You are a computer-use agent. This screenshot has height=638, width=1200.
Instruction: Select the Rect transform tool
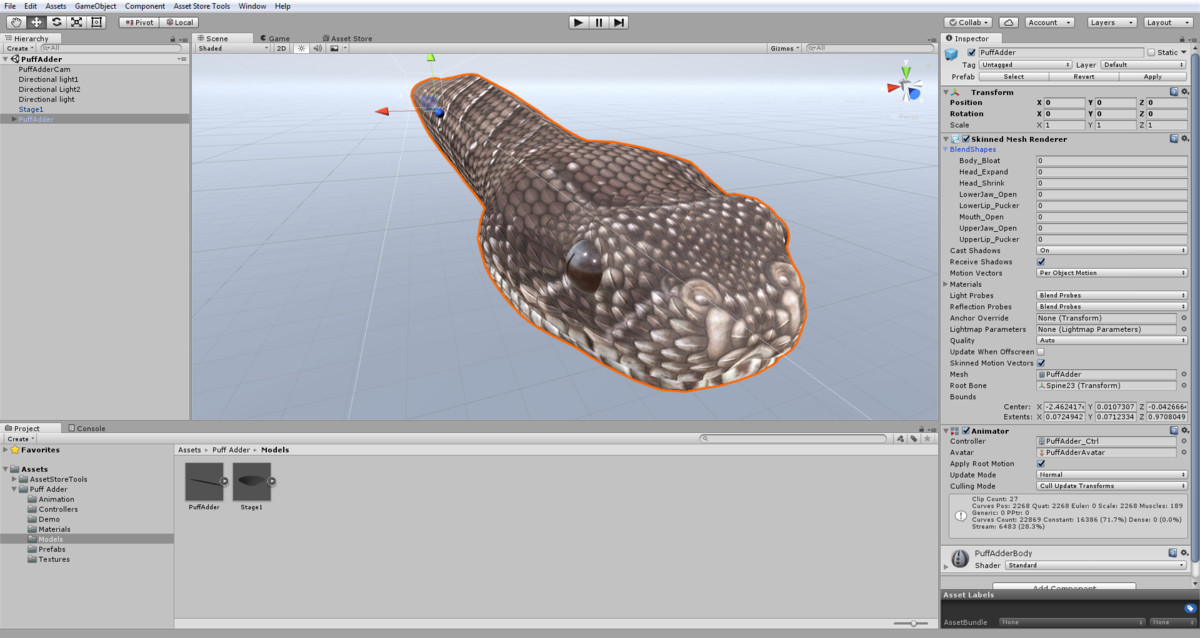tap(97, 22)
